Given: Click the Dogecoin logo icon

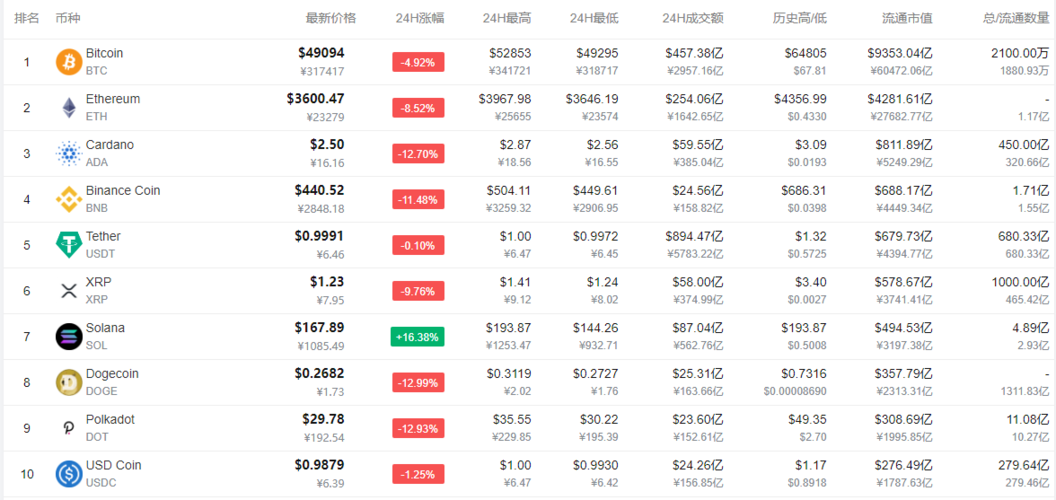Looking at the screenshot, I should coord(69,382).
